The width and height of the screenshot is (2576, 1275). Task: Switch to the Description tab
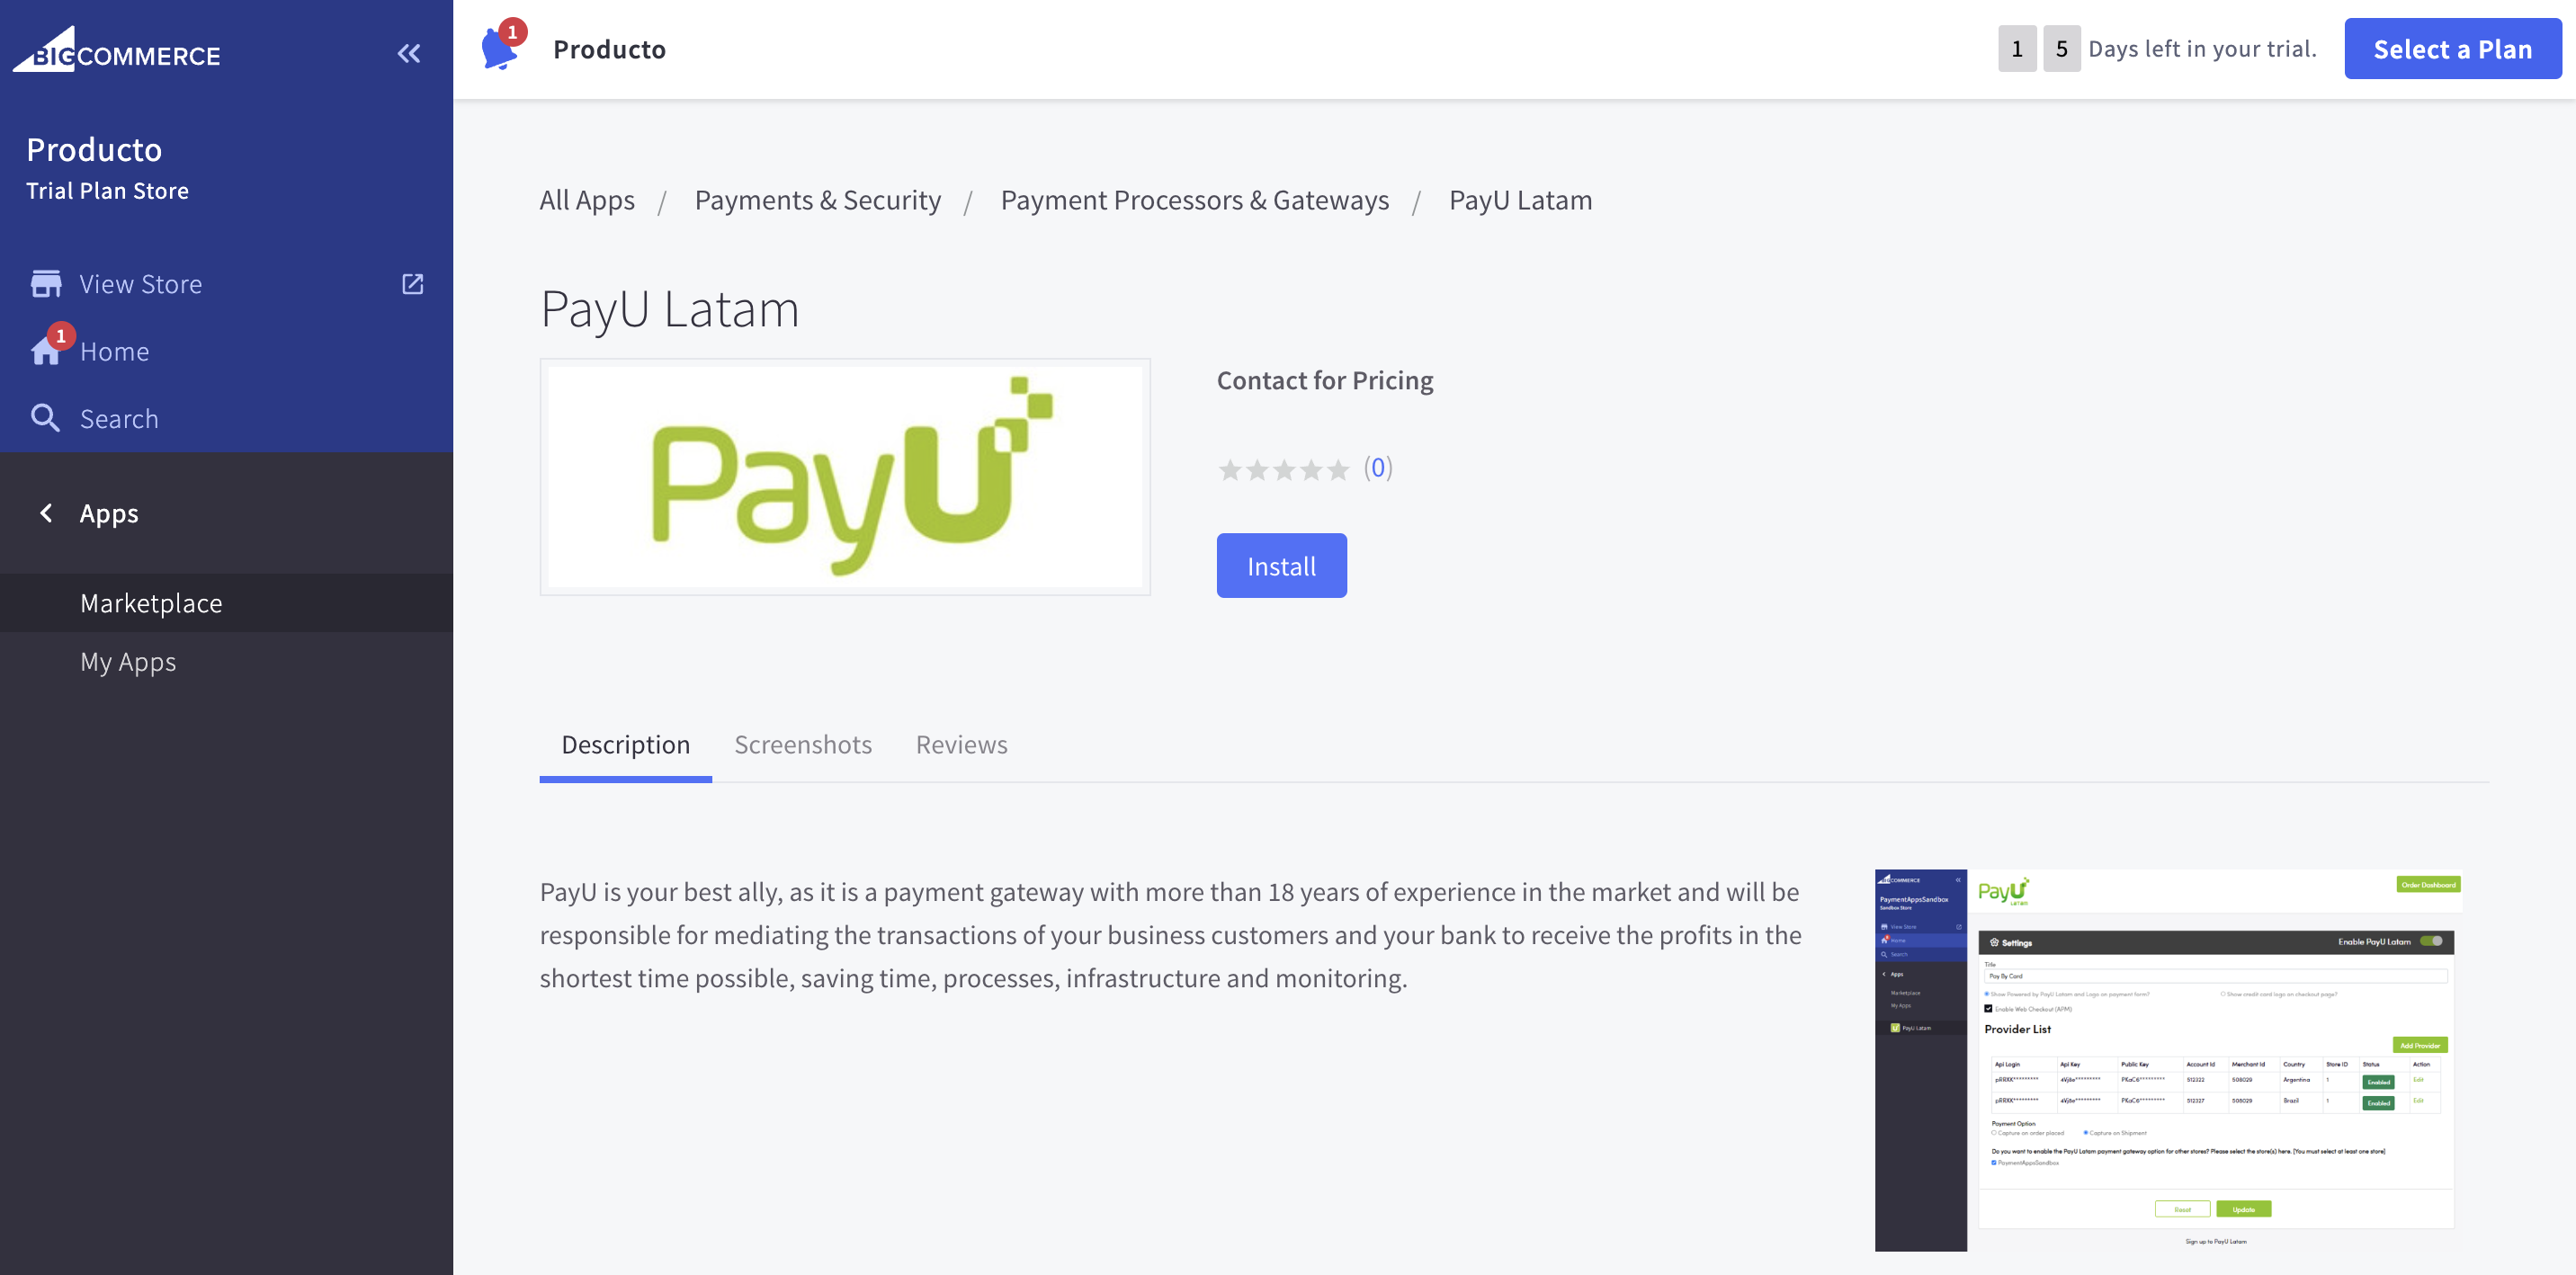(x=625, y=745)
